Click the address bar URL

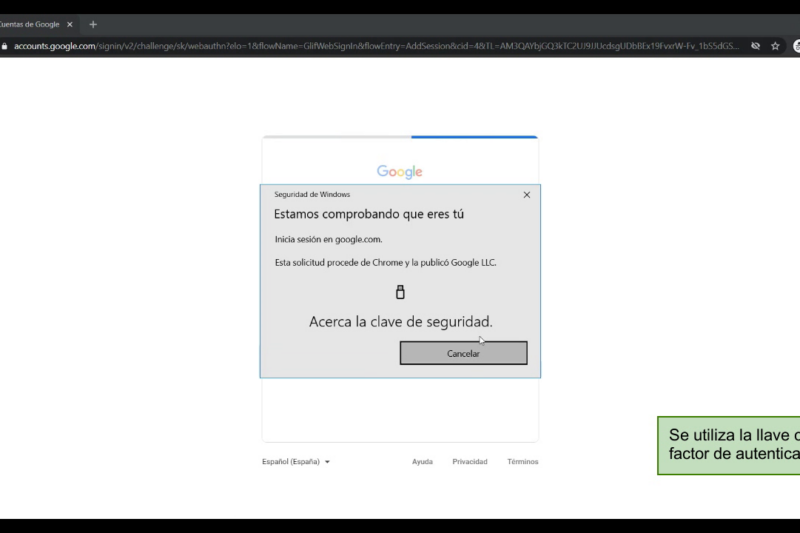376,46
